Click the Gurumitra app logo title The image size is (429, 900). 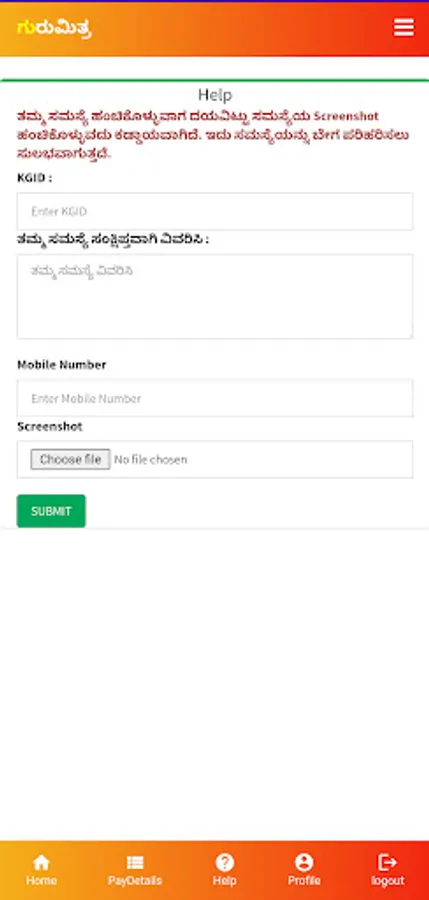pos(55,27)
